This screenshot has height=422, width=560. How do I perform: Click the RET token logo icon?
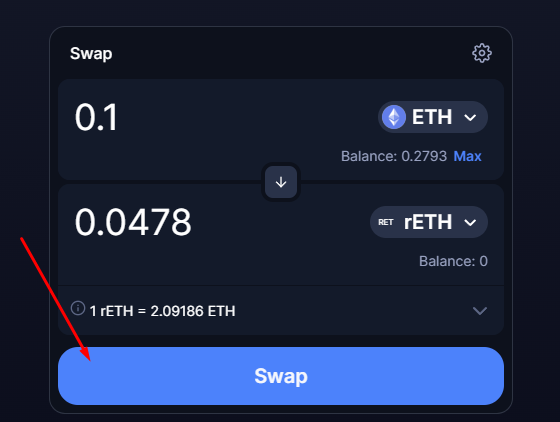pos(386,222)
